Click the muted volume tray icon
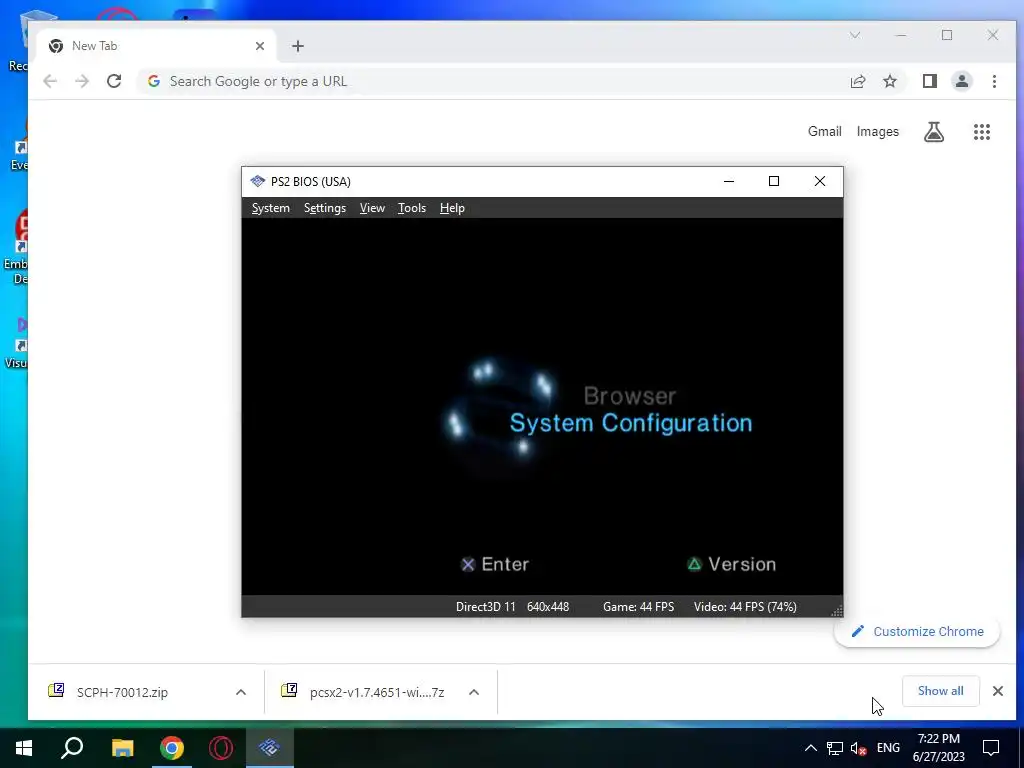The image size is (1024, 768). (858, 748)
